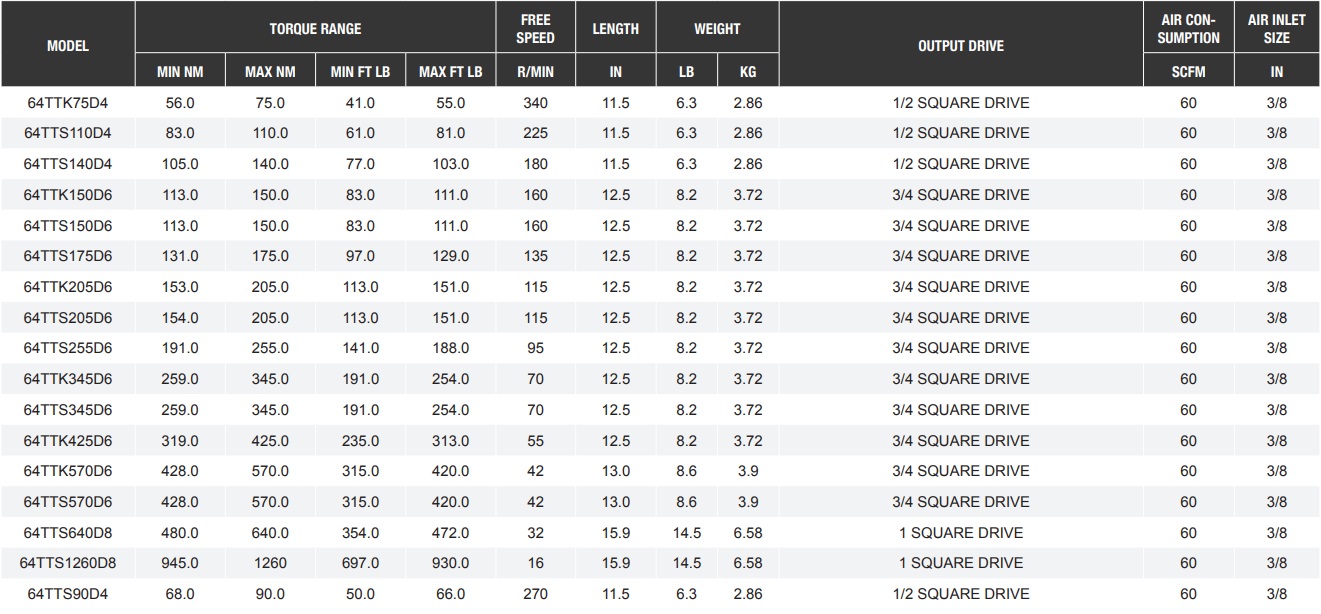
Task: Click the 64TTS90D4 model in the last row
Action: click(x=68, y=594)
